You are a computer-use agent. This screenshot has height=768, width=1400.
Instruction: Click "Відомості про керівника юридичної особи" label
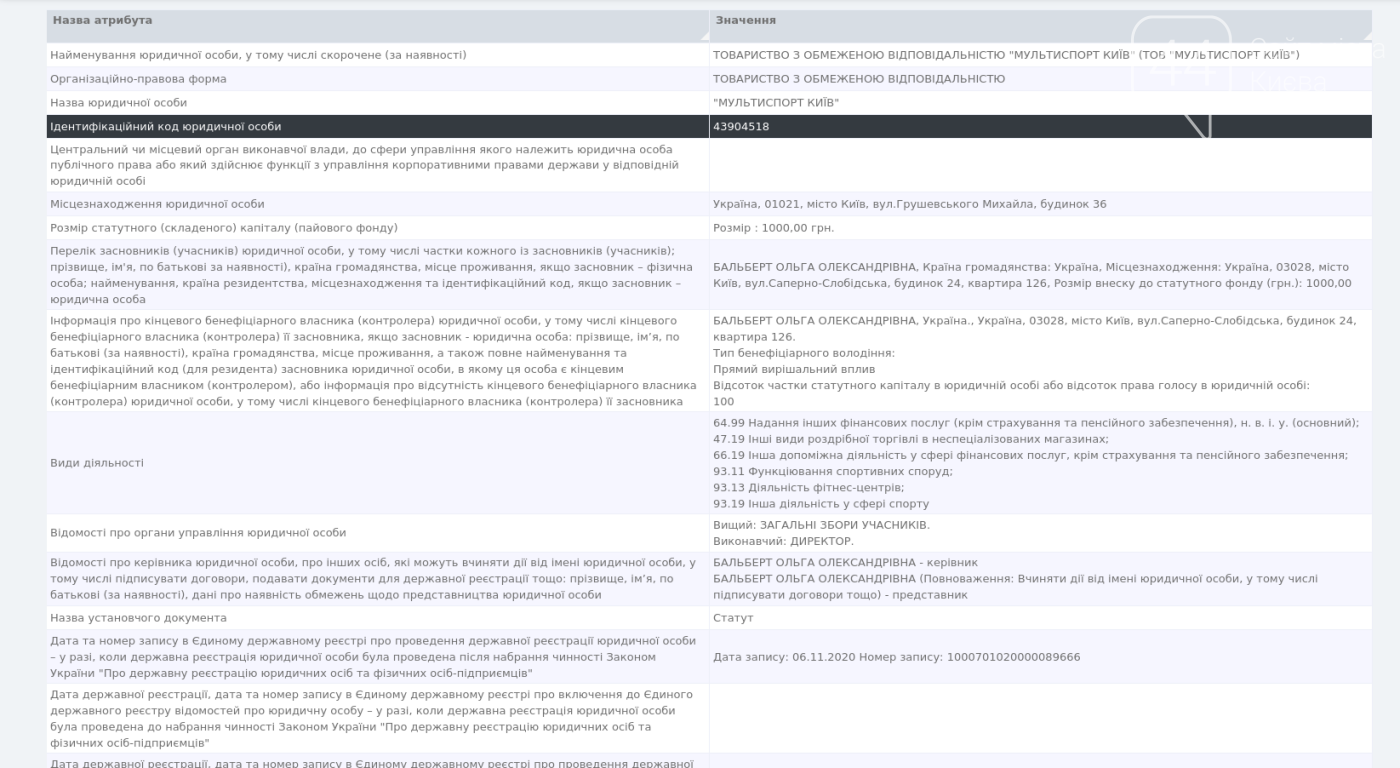pos(372,579)
